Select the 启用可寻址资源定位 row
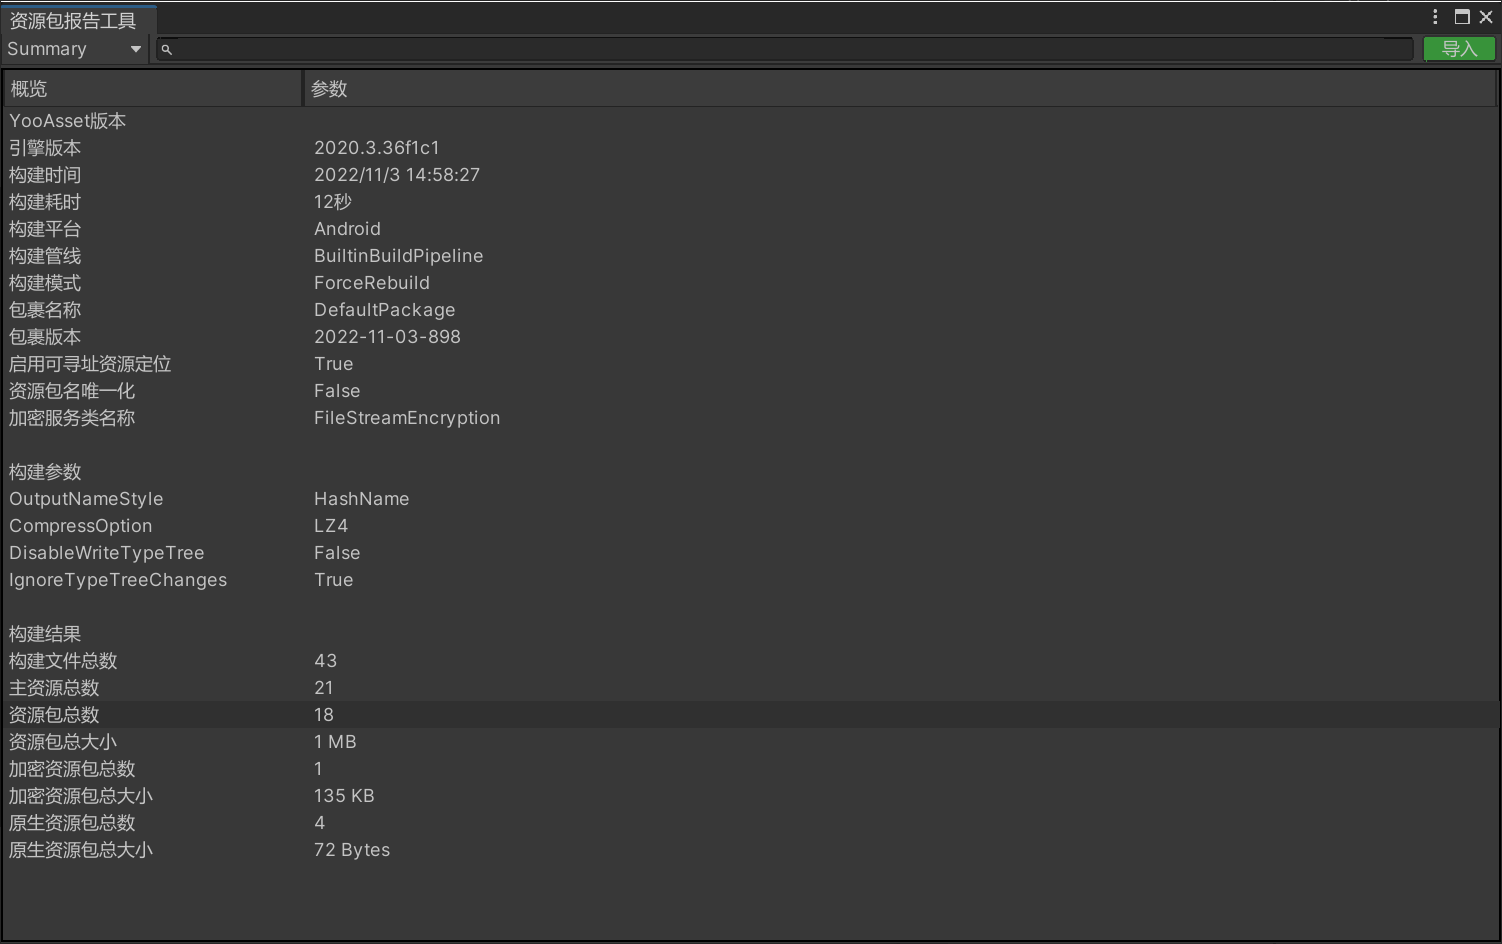 (x=750, y=364)
